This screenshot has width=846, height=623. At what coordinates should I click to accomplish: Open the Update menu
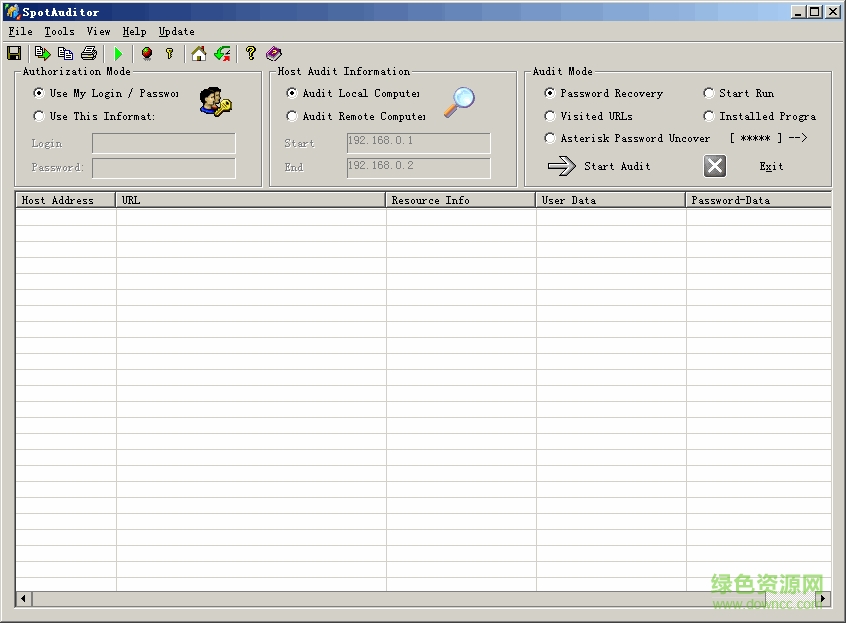click(176, 31)
